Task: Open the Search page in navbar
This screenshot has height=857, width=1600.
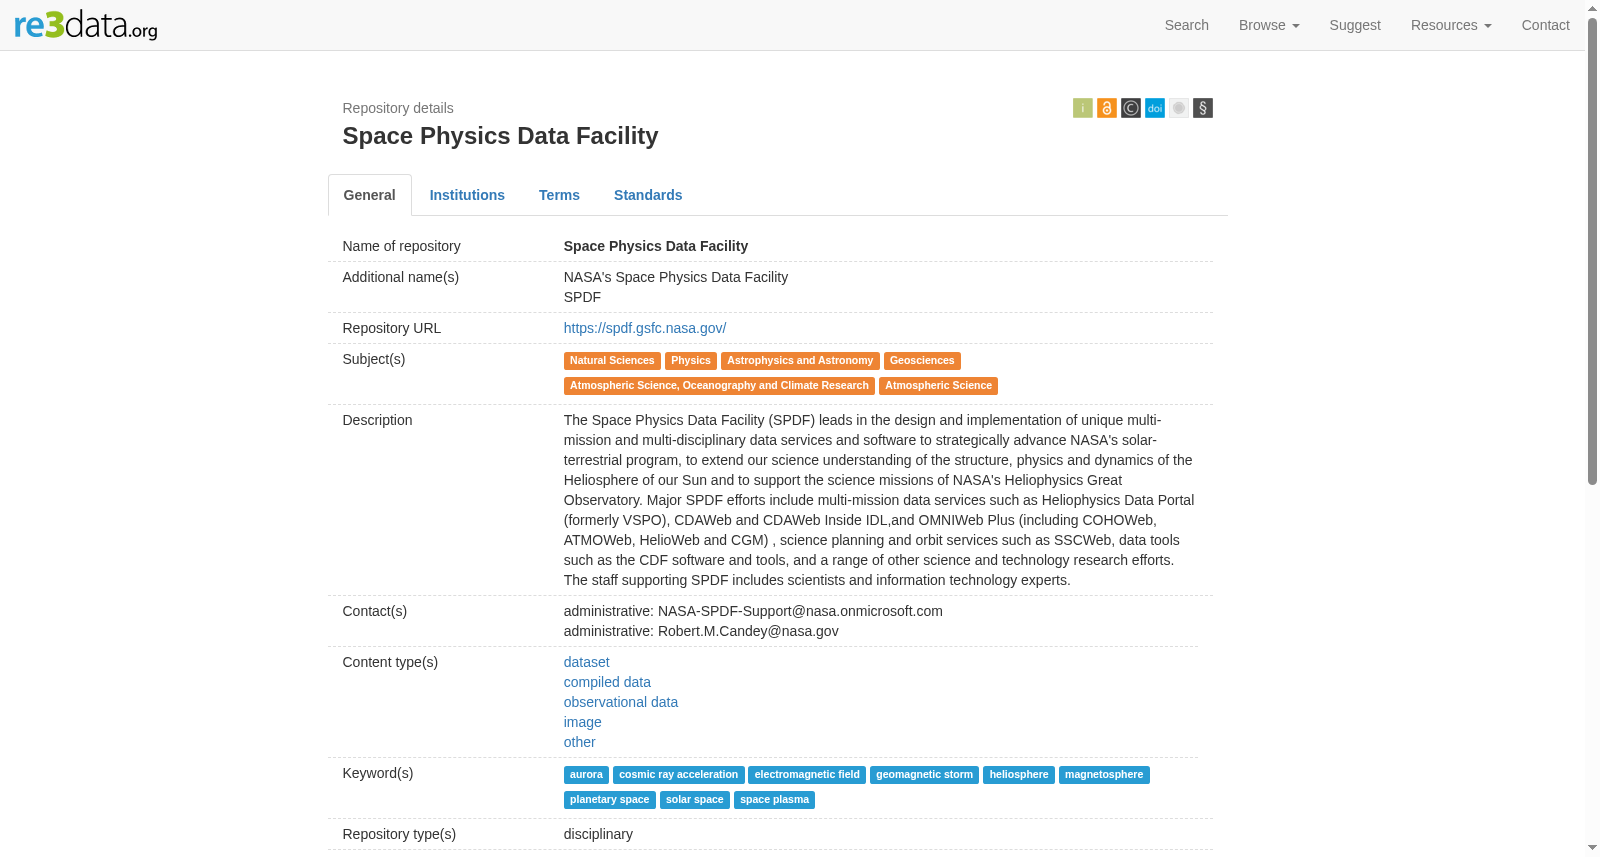Action: tap(1186, 25)
